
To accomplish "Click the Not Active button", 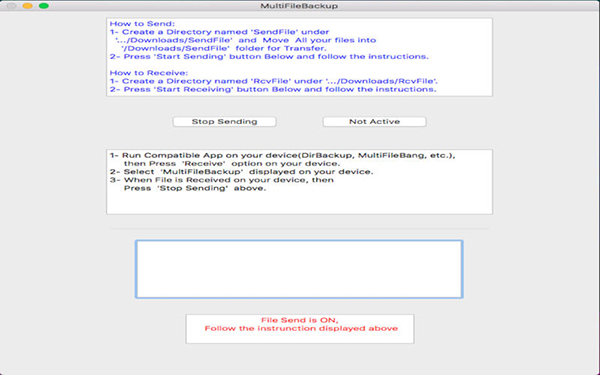I will (x=374, y=122).
